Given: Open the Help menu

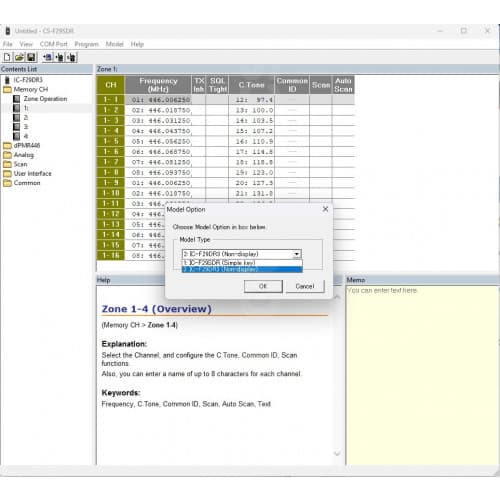Looking at the screenshot, I should coord(137,44).
